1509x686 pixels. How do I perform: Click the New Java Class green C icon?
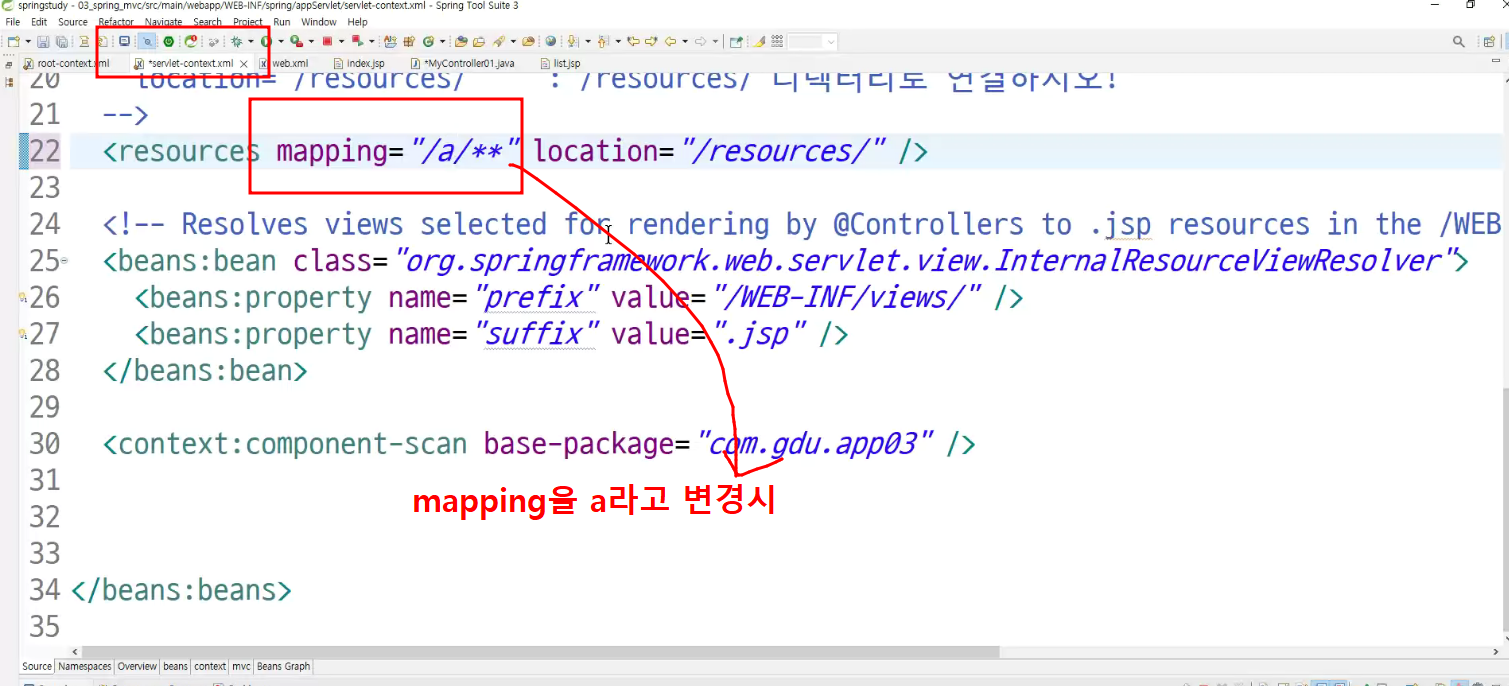coord(428,41)
